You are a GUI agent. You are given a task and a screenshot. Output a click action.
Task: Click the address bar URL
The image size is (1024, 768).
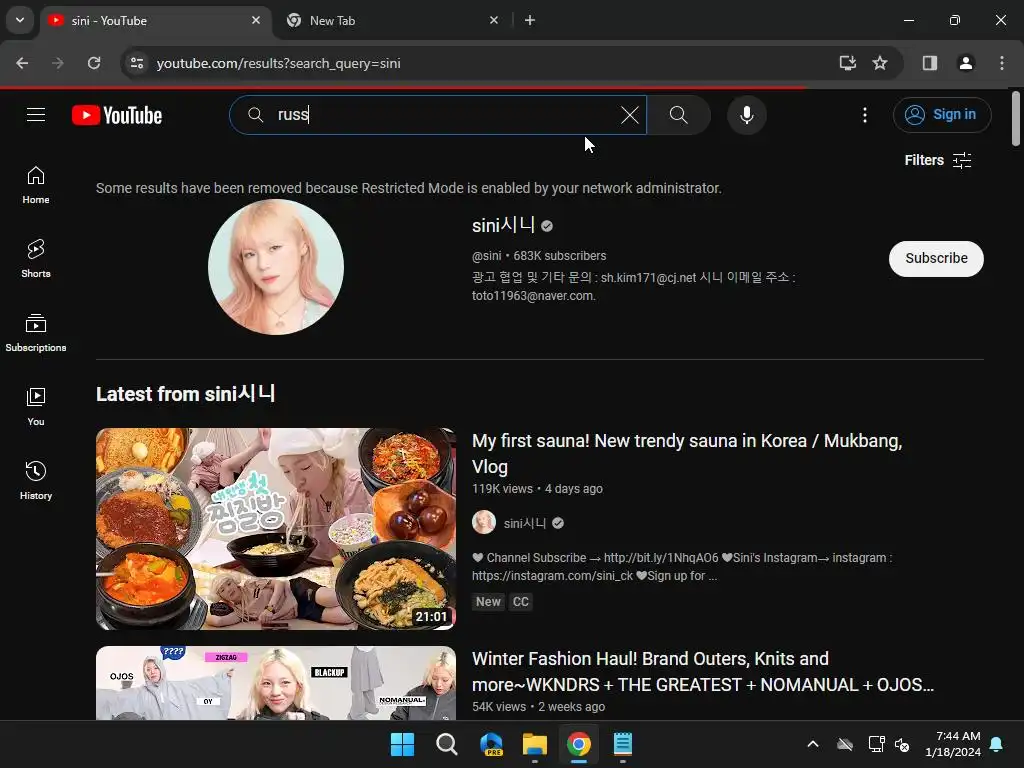[278, 63]
